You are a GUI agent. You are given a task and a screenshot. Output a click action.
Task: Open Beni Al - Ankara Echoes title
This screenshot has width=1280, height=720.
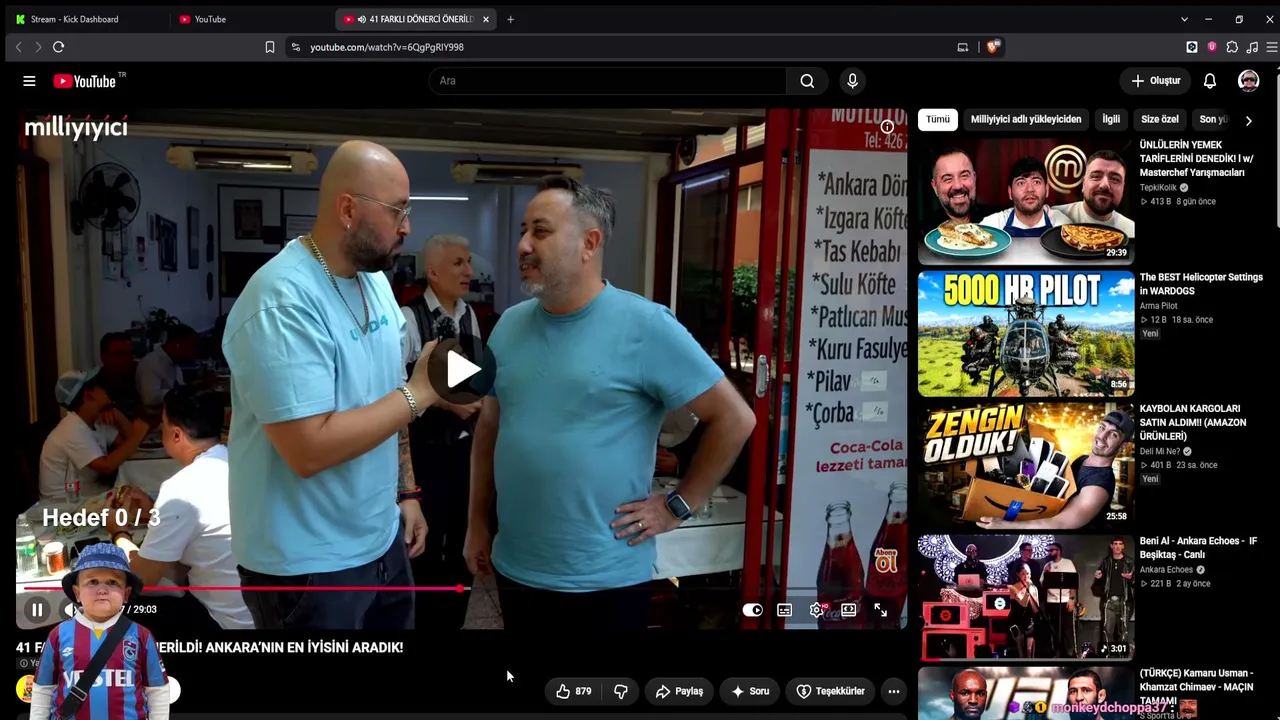point(1198,548)
